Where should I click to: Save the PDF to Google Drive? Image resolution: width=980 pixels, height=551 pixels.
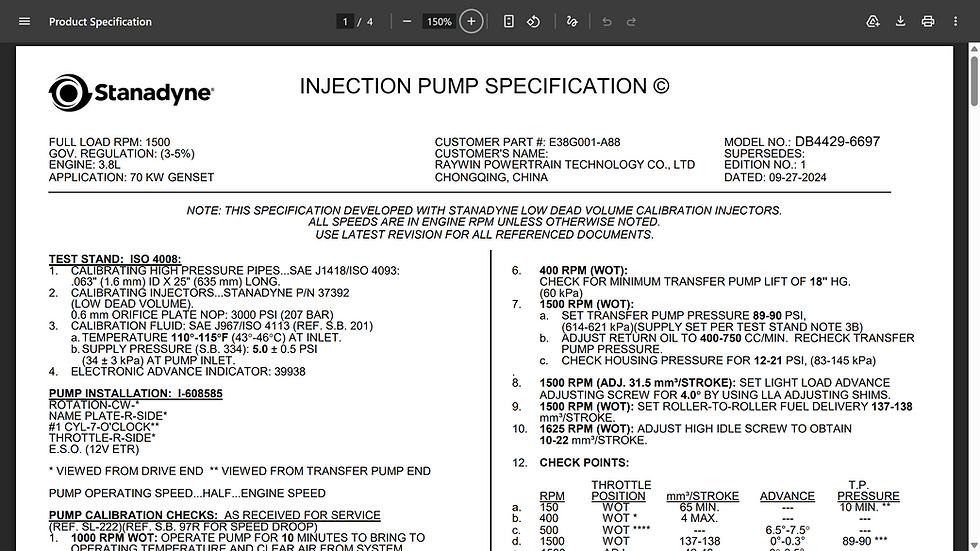click(x=872, y=21)
